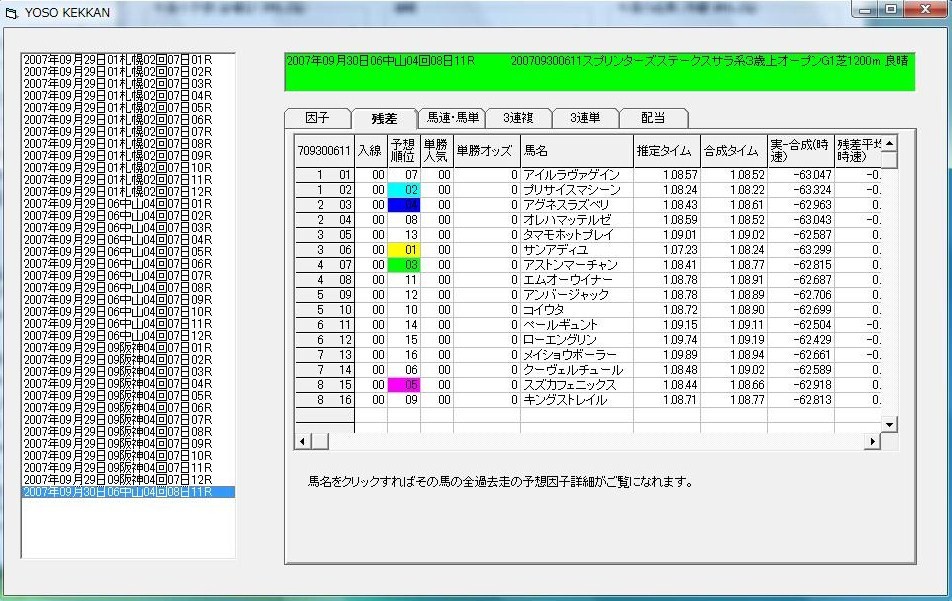Viewport: 952px width, 601px height.
Task: Click horse name アストンマーチャン
Action: [570, 265]
